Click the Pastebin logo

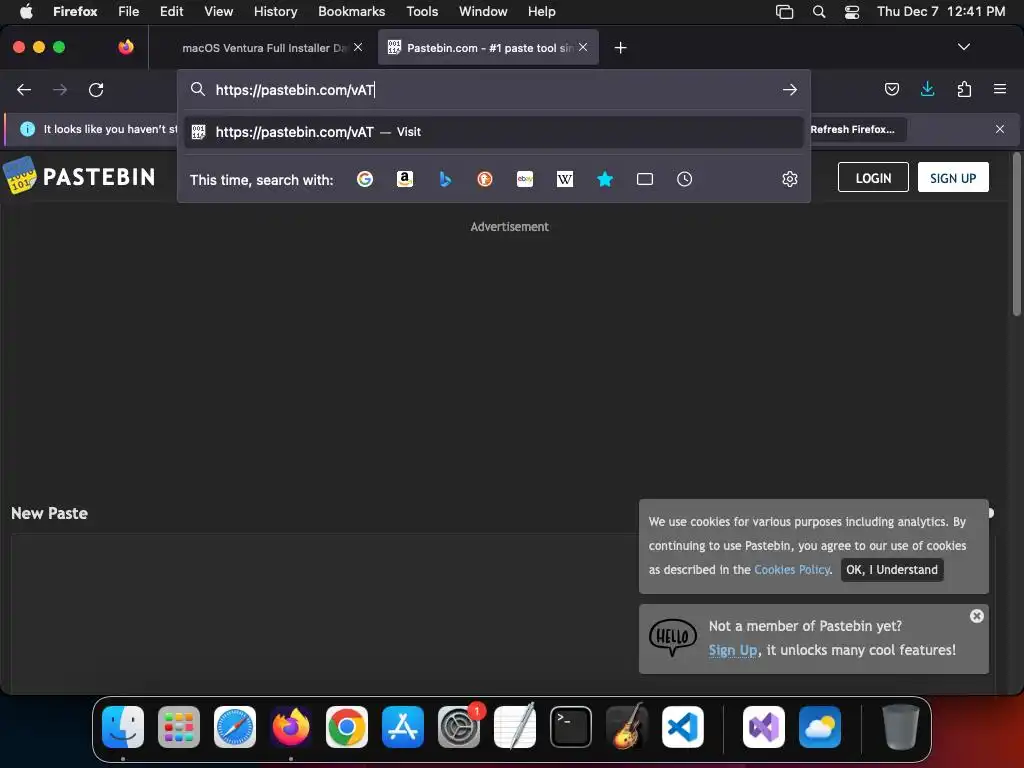(x=79, y=176)
